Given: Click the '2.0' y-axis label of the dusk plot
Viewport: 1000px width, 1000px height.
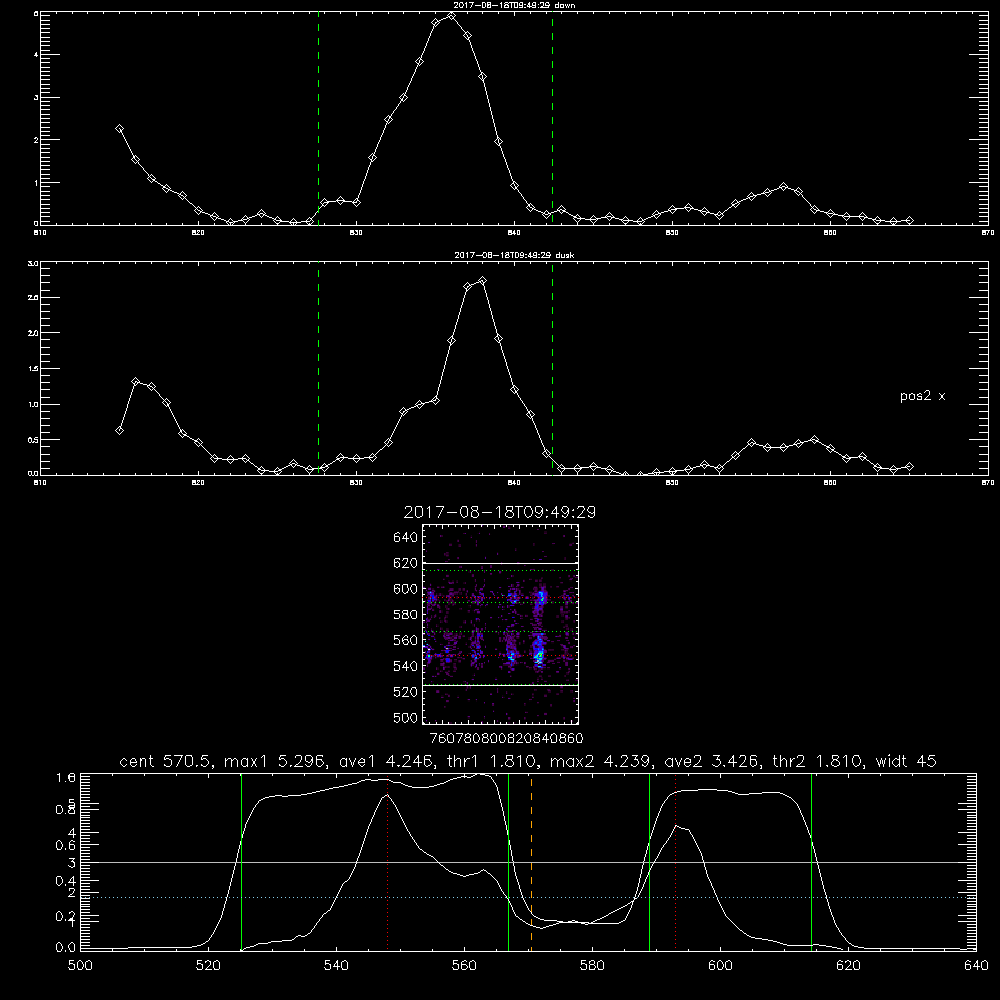Looking at the screenshot, I should [34, 333].
